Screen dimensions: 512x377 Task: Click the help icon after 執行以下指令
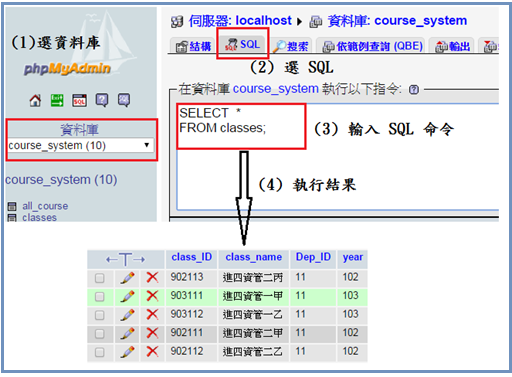click(414, 89)
